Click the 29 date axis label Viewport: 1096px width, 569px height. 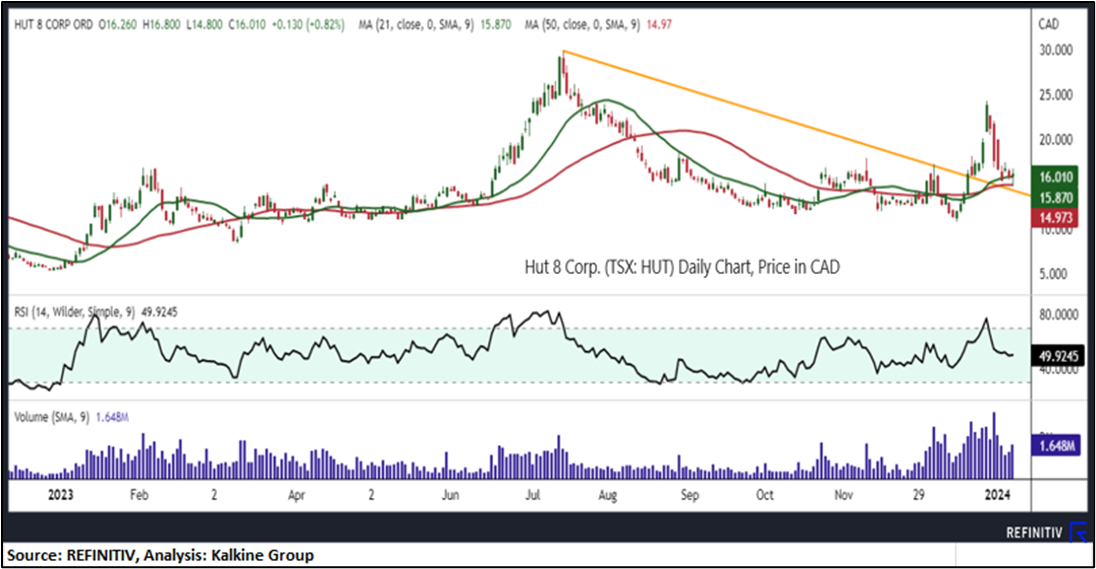click(918, 495)
